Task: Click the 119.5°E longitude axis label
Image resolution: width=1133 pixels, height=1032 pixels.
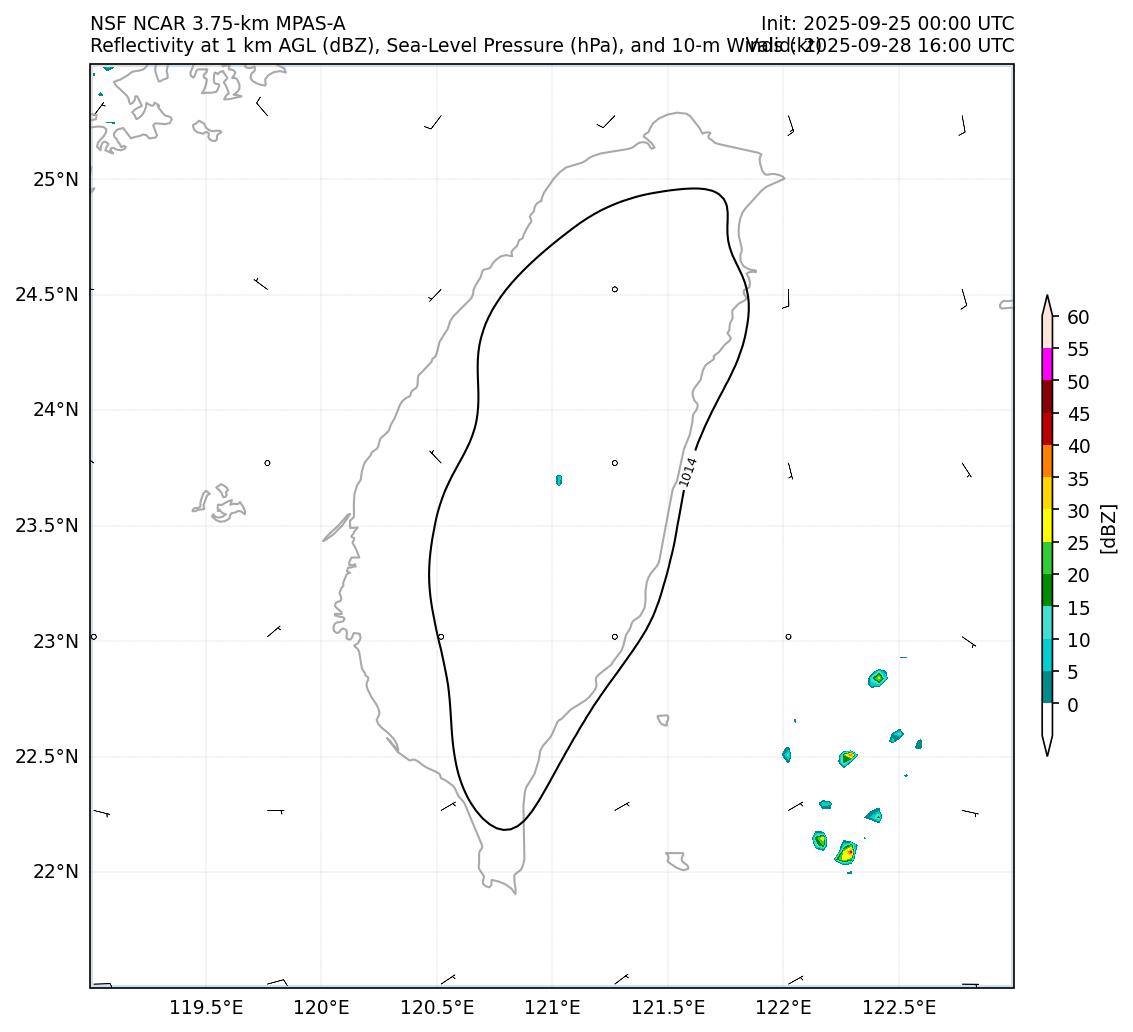Action: 206,1007
